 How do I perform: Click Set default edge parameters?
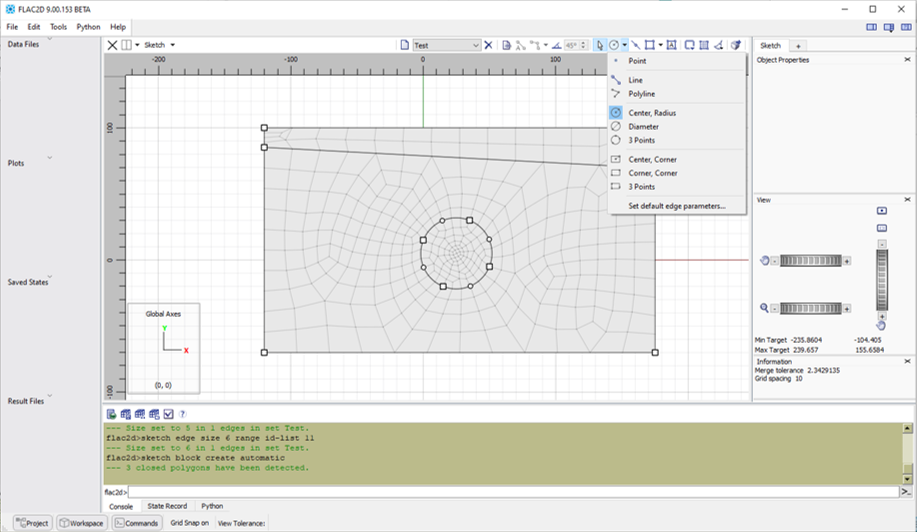677,206
